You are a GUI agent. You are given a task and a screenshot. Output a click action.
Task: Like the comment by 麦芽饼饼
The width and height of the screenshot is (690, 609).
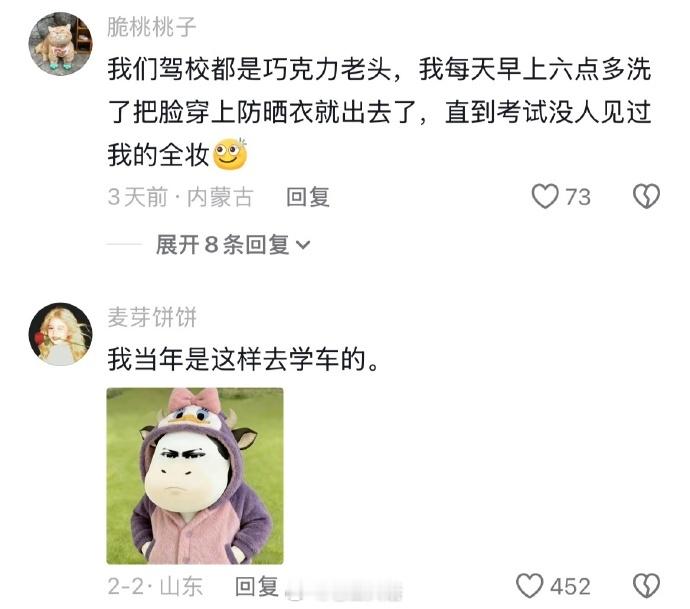(x=529, y=586)
